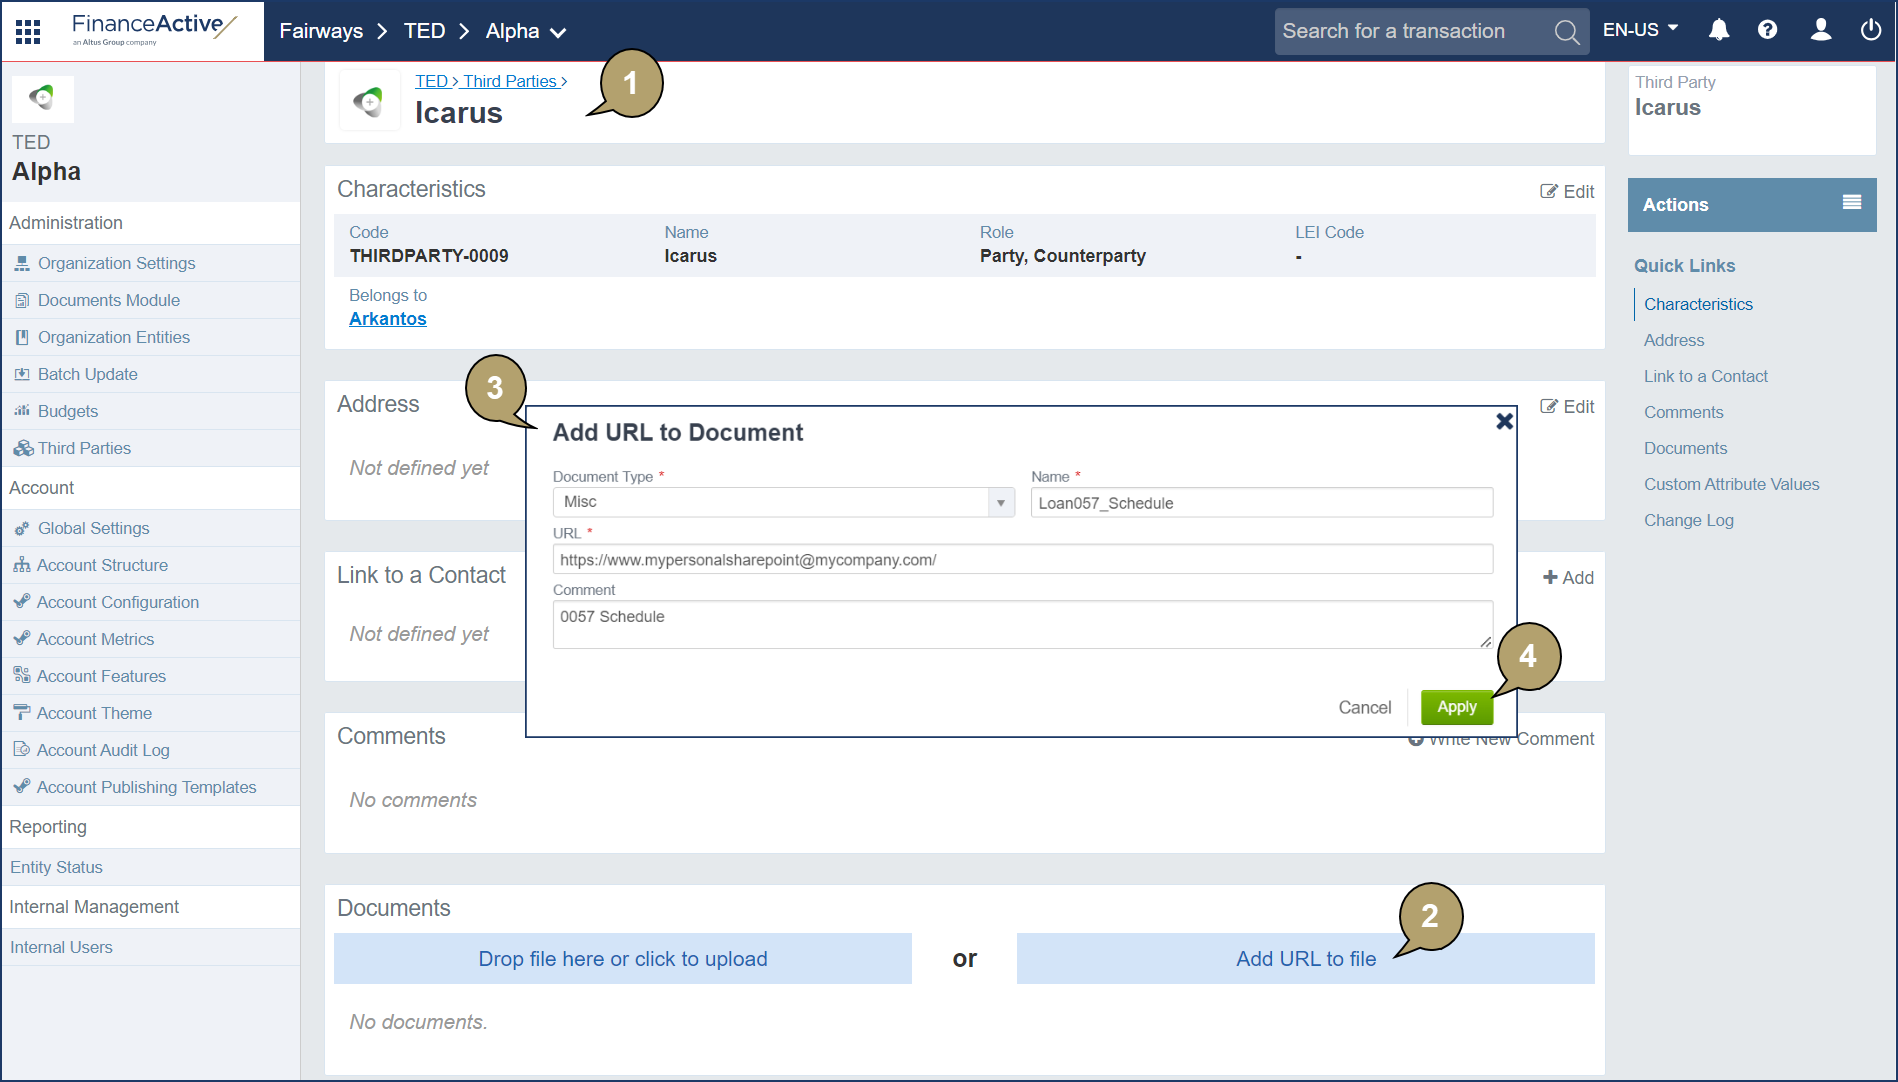This screenshot has width=1898, height=1082.
Task: Click Add URL to file
Action: [1306, 959]
